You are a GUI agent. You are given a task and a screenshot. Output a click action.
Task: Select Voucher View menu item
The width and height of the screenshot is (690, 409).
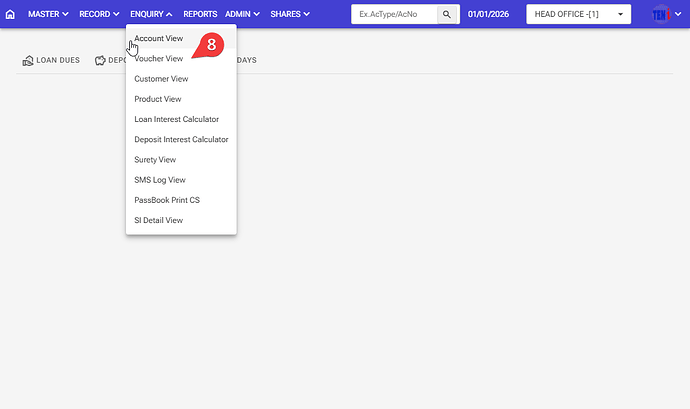[159, 59]
